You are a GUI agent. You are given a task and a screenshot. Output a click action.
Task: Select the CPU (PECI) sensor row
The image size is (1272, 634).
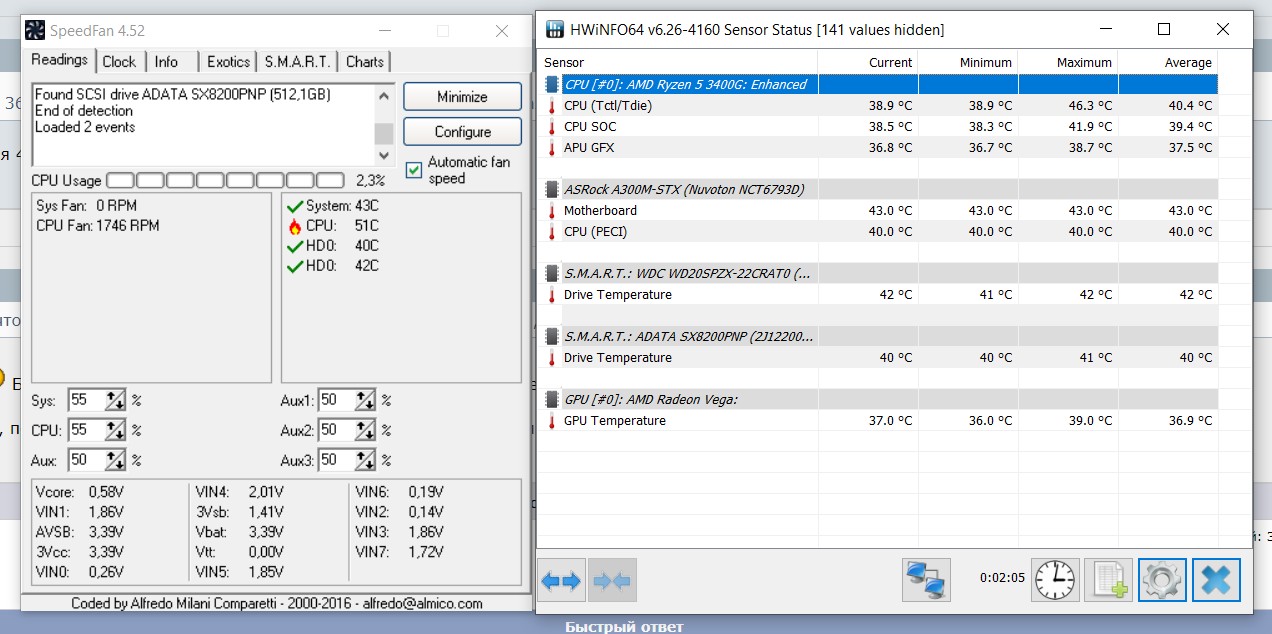click(881, 231)
